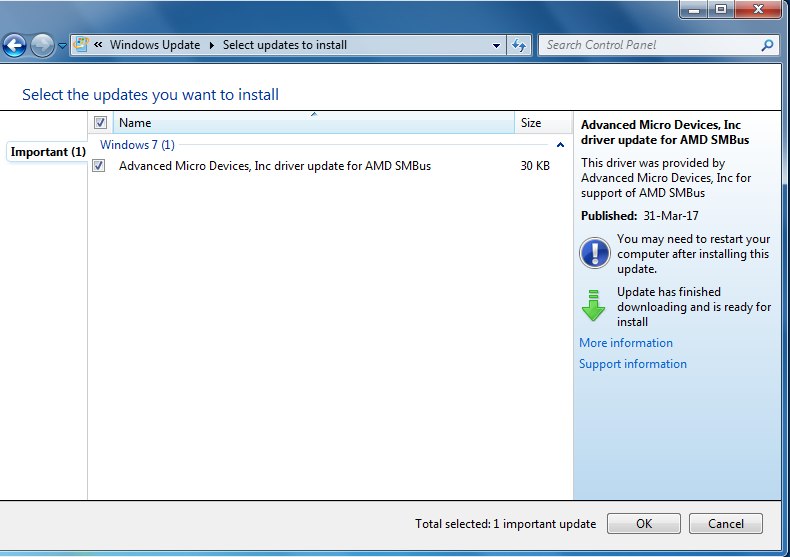Open the Support information link
Viewport: 790px width, 557px height.
(x=633, y=364)
